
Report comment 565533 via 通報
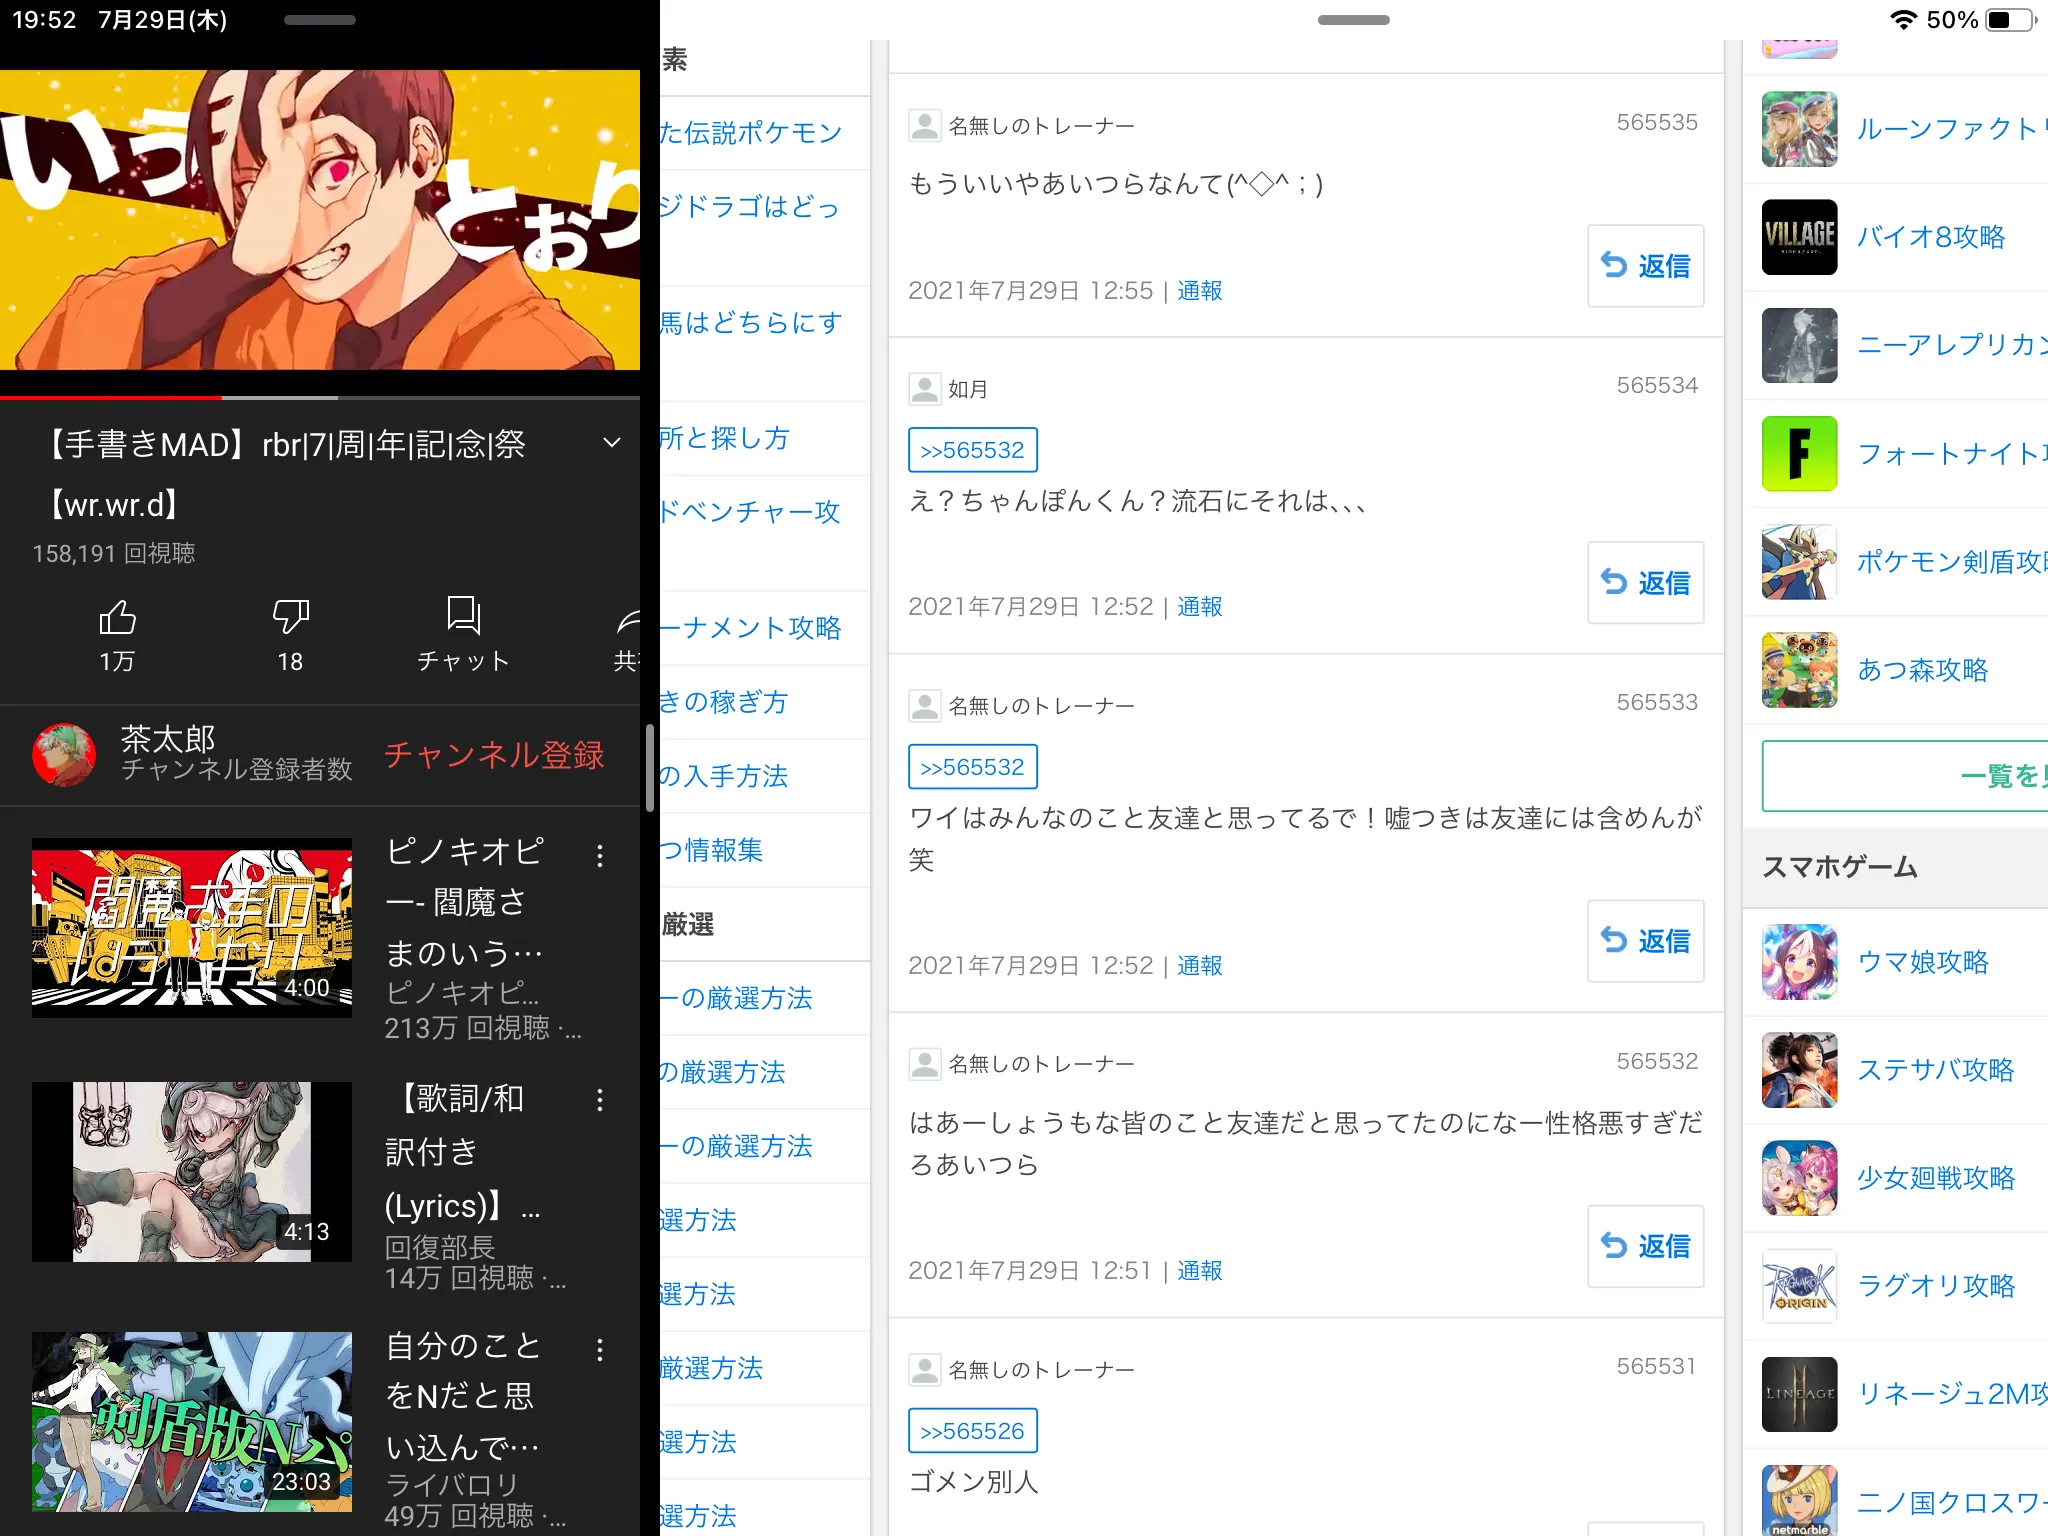1200,966
